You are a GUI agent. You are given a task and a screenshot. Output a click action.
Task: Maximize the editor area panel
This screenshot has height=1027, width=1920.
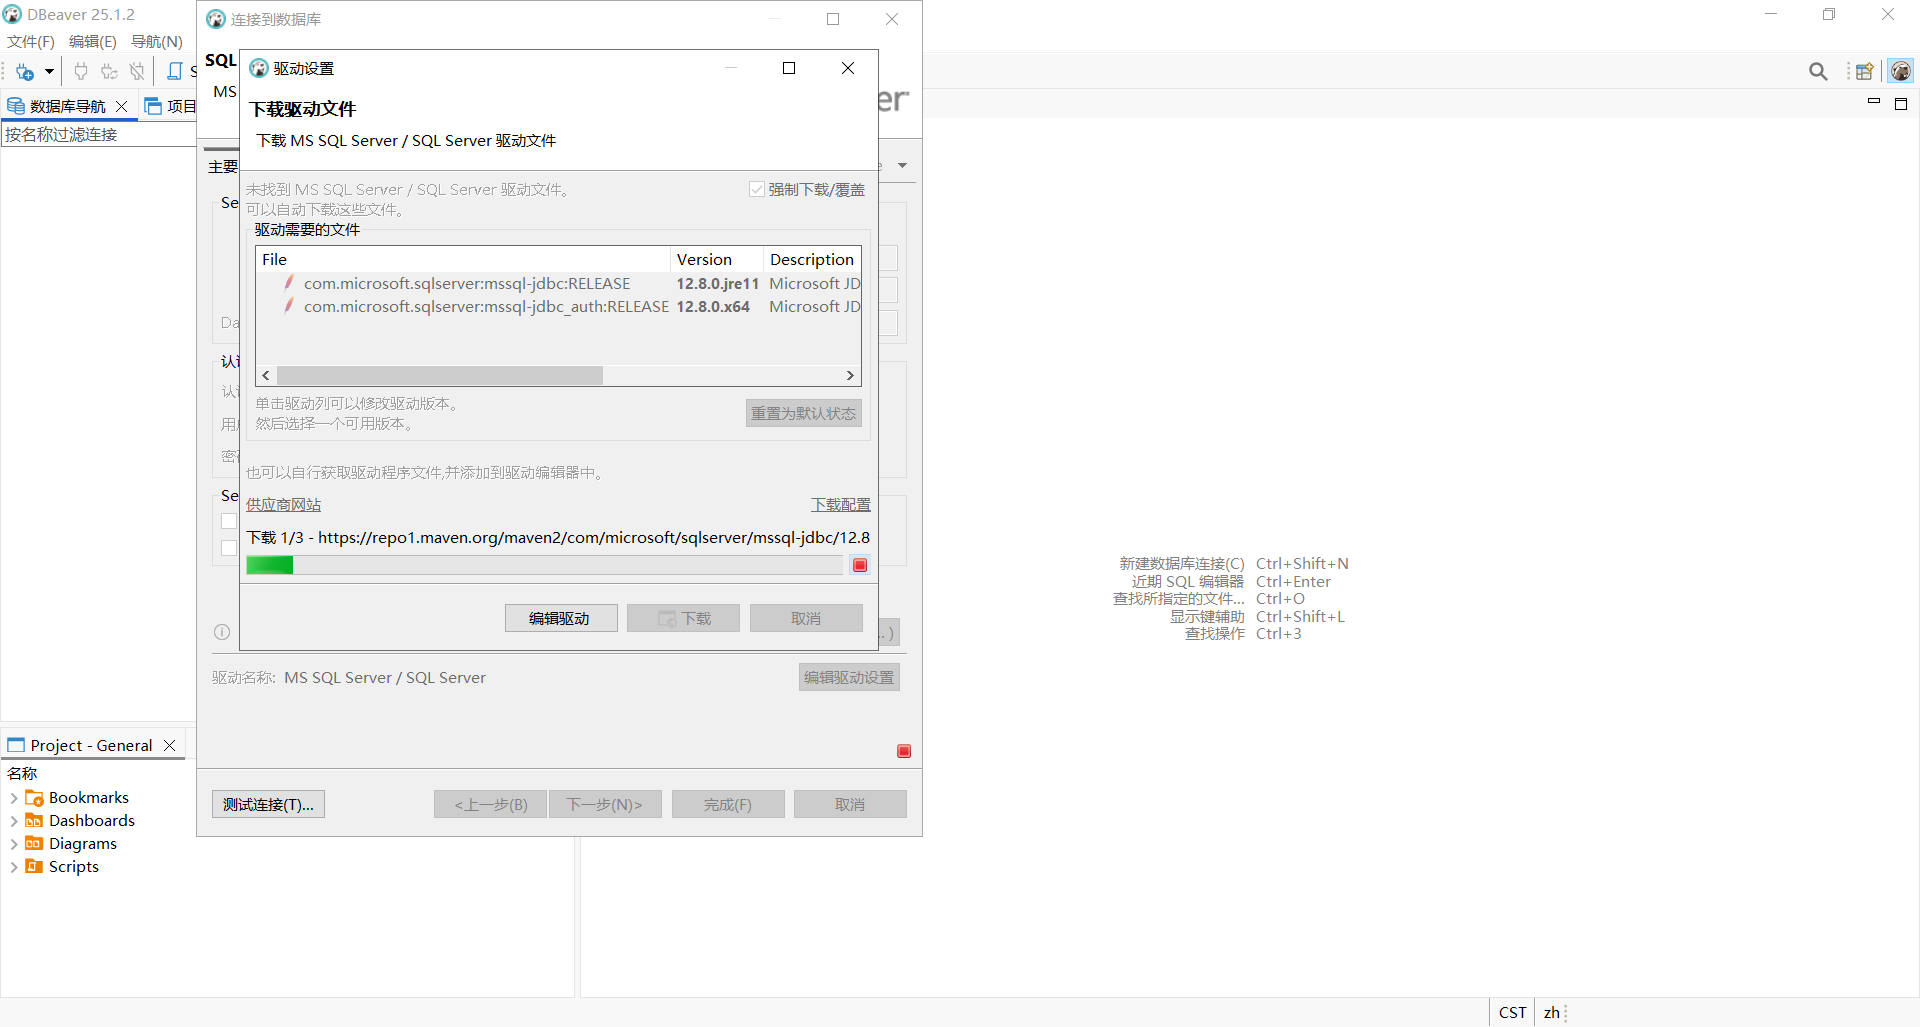[x=1901, y=103]
